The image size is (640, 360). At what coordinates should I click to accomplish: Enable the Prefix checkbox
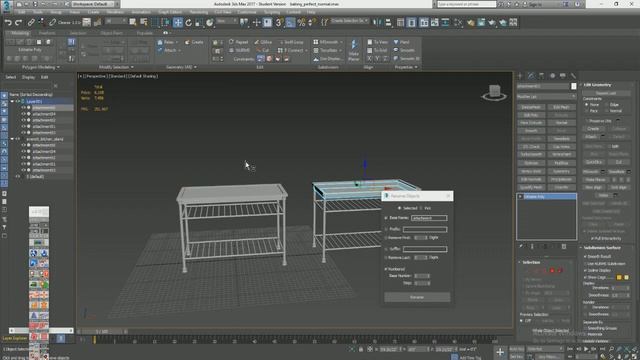click(x=387, y=229)
